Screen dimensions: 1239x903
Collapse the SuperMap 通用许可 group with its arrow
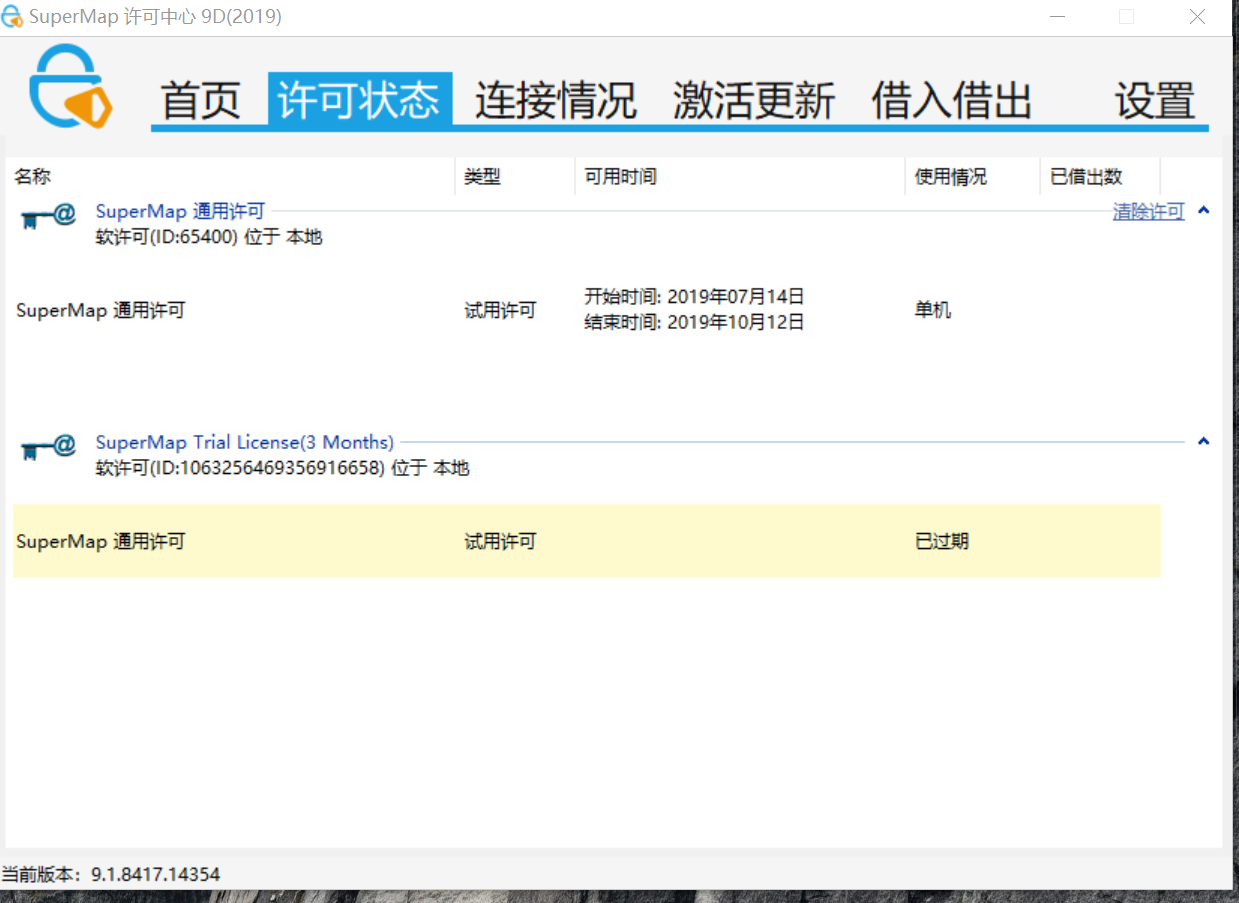pyautogui.click(x=1203, y=211)
